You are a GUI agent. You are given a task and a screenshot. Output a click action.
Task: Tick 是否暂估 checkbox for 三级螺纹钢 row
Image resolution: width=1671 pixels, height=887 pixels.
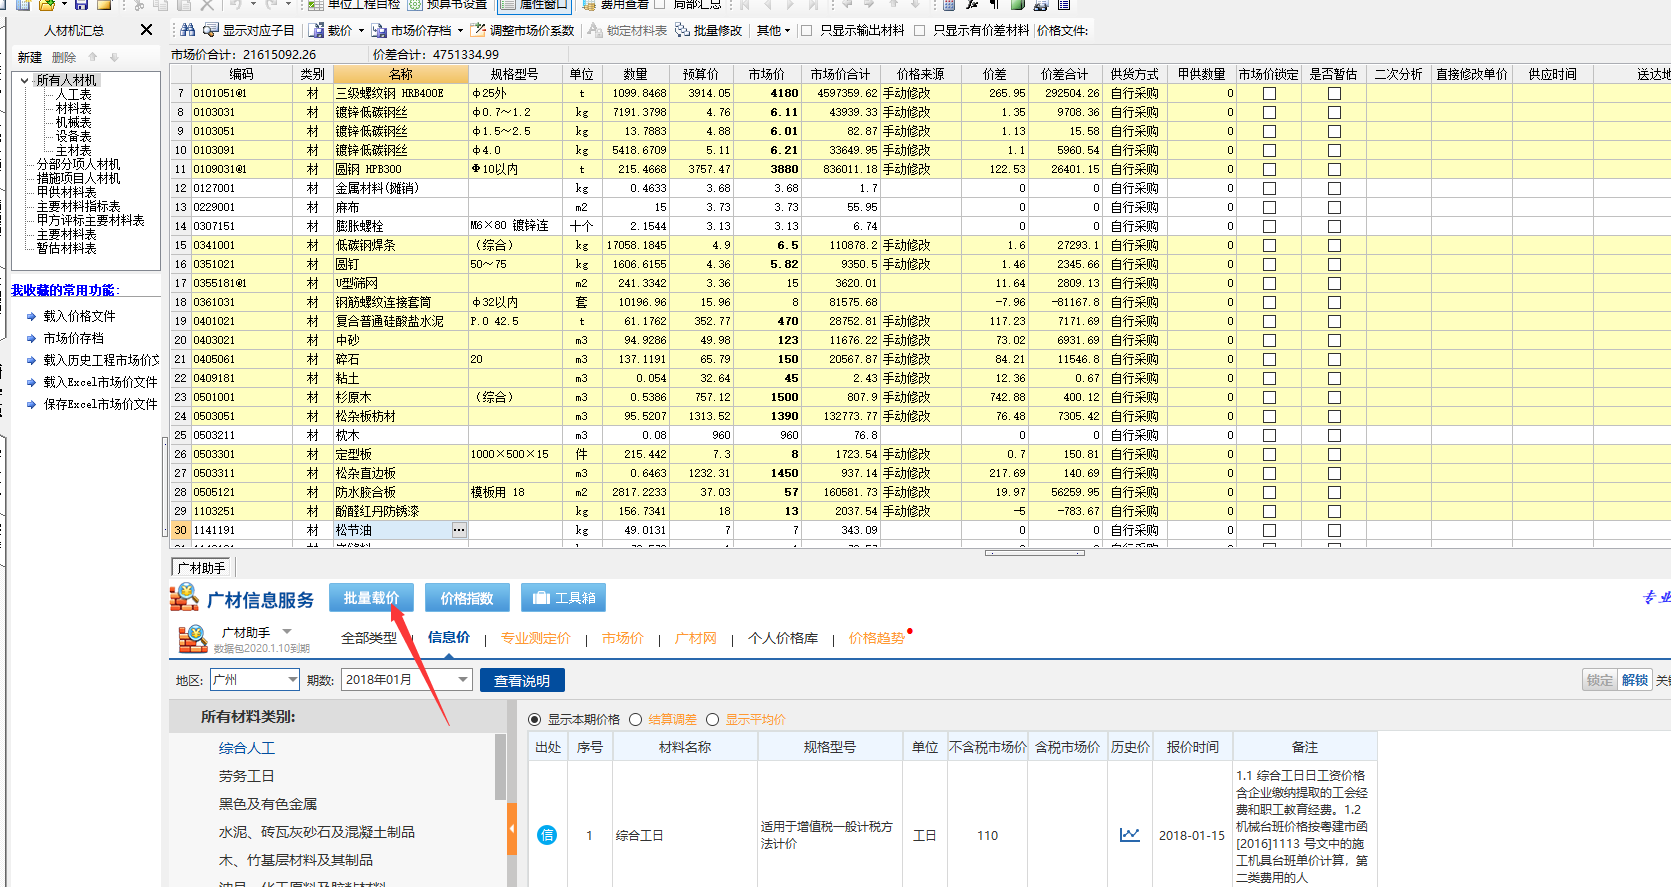pos(1334,93)
